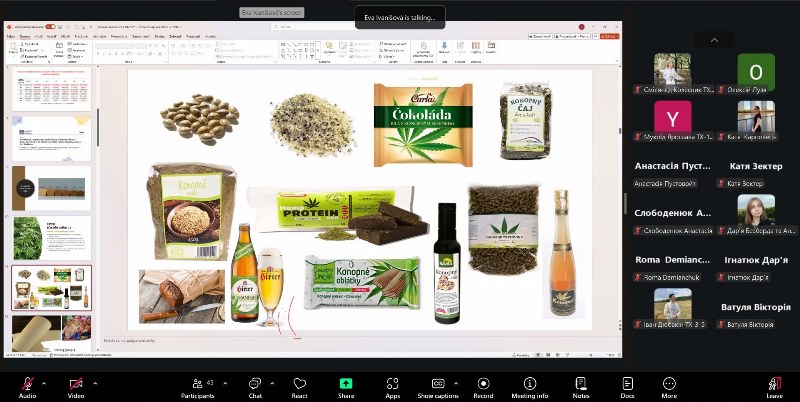Screen dimensions: 800x402
Task: Click the Eva Ivanišová's screen label
Action: pos(271,13)
